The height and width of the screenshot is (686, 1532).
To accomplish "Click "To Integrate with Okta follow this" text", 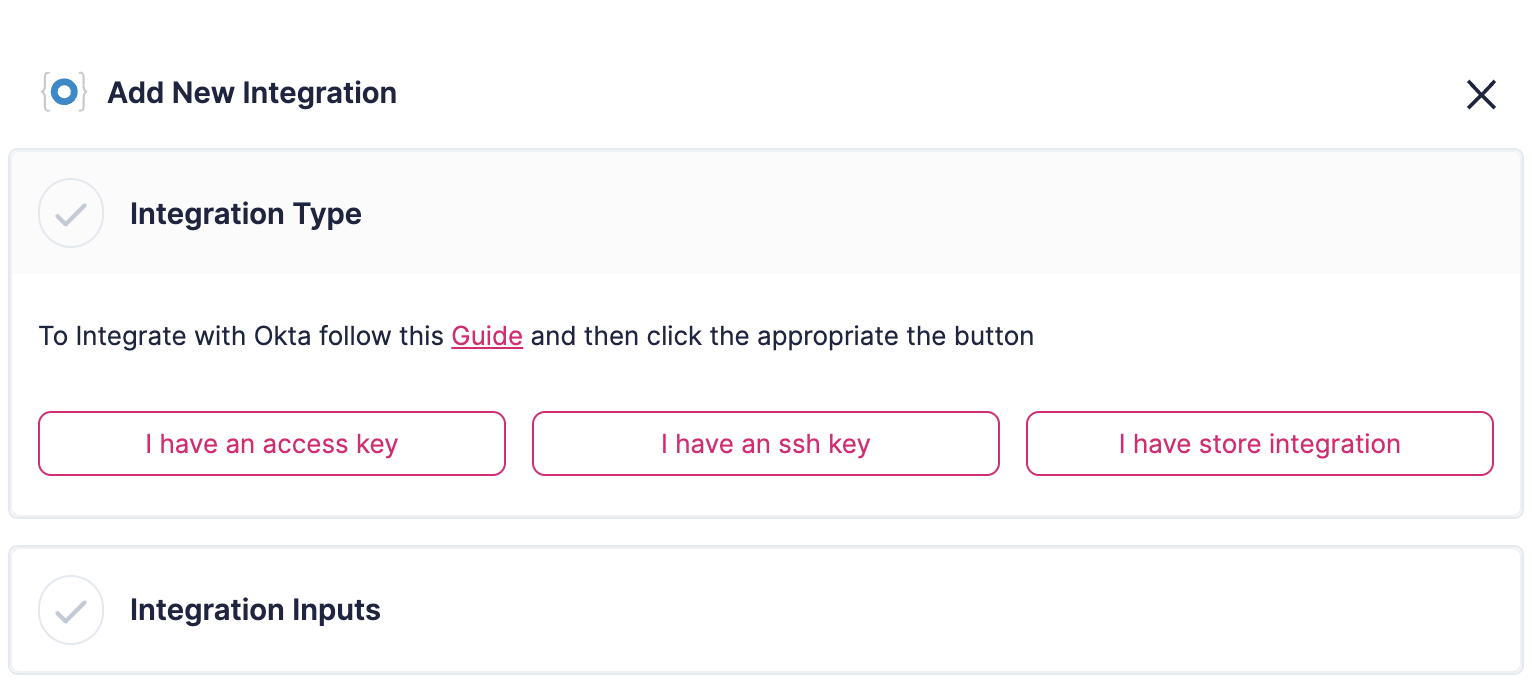I will 242,336.
